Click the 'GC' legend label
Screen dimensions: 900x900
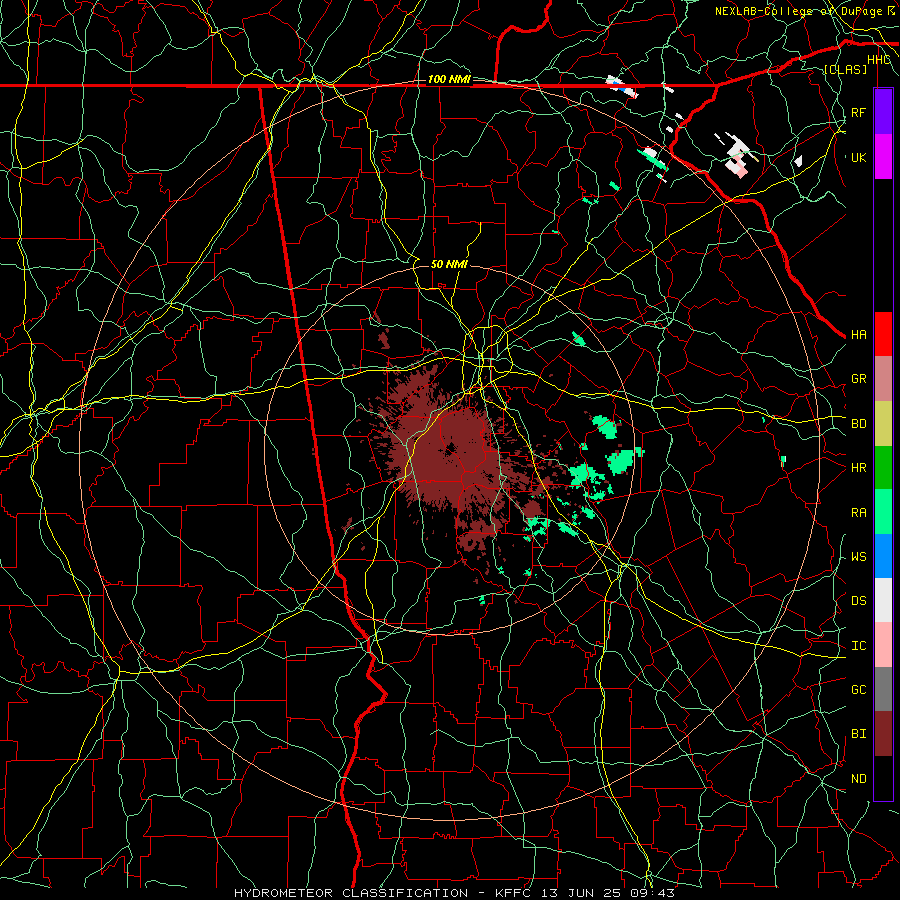coord(858,690)
